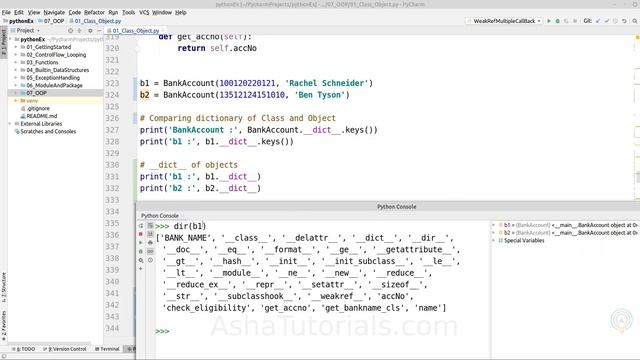The height and width of the screenshot is (360, 640).
Task: Toggle scroll-to-end icon in console toolbar
Action: [150, 234]
